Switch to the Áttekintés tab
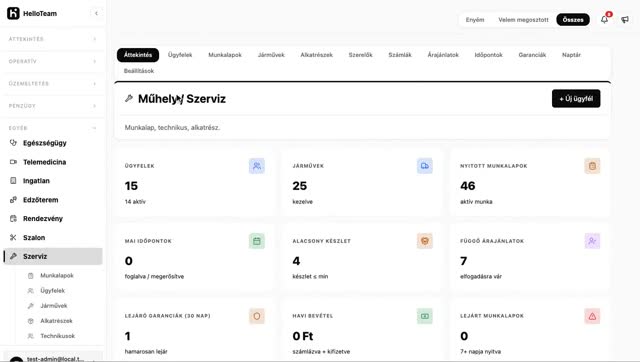640x362 pixels. tap(138, 55)
